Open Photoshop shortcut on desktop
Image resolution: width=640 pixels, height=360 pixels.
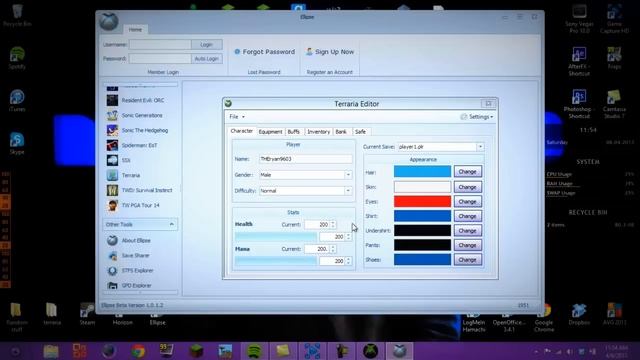pos(579,97)
